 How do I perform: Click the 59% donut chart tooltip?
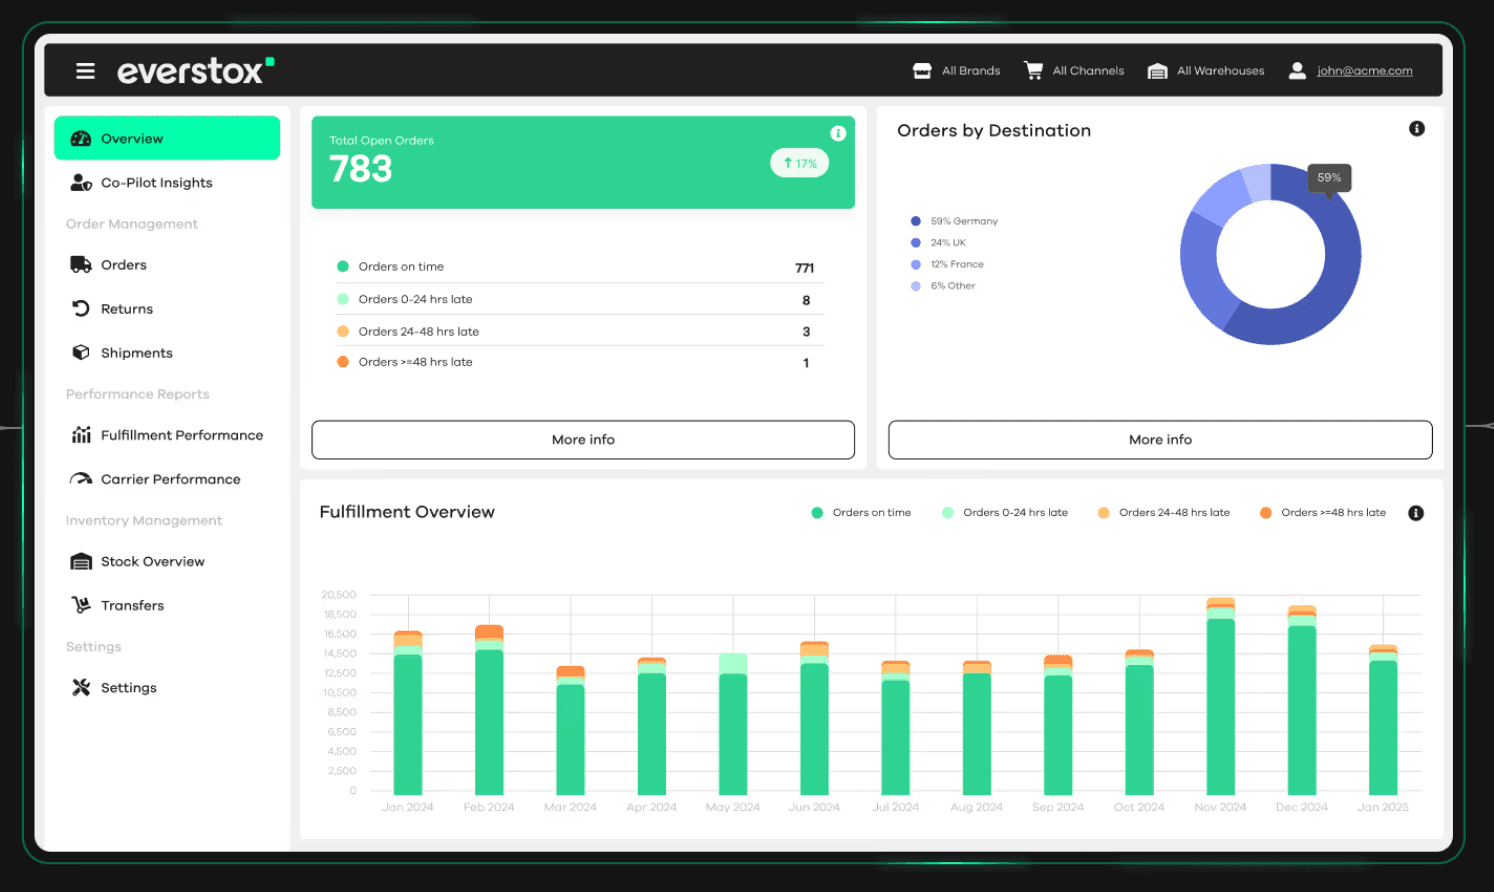(x=1329, y=178)
